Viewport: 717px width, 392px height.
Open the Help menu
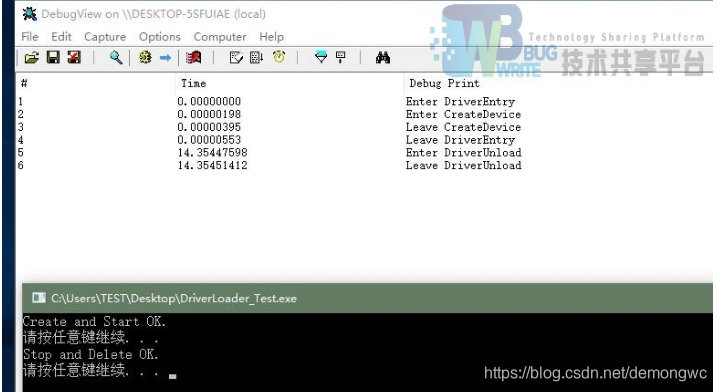(272, 37)
